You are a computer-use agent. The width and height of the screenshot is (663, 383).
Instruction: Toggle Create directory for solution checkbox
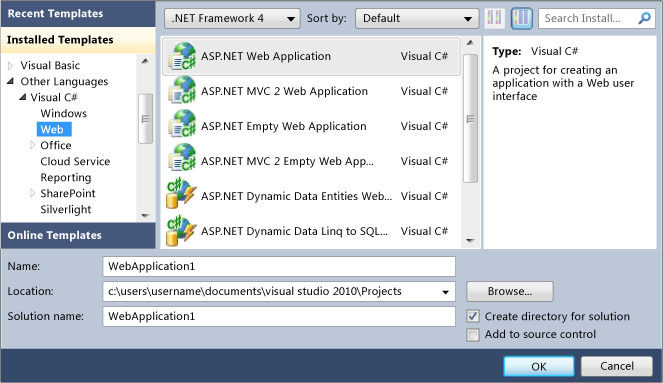pos(473,316)
